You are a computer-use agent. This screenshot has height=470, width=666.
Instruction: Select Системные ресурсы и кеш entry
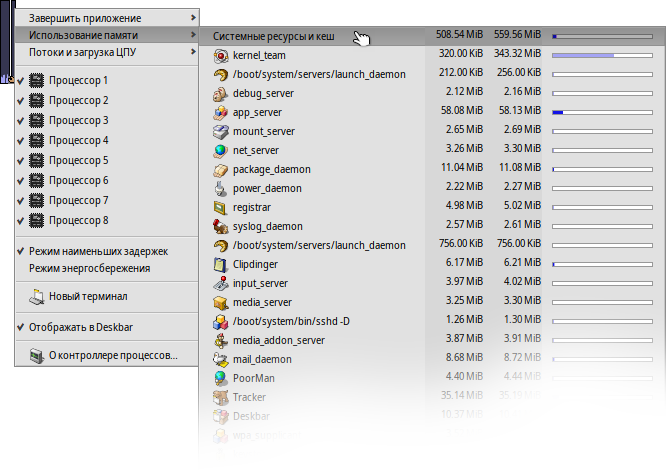coord(432,37)
